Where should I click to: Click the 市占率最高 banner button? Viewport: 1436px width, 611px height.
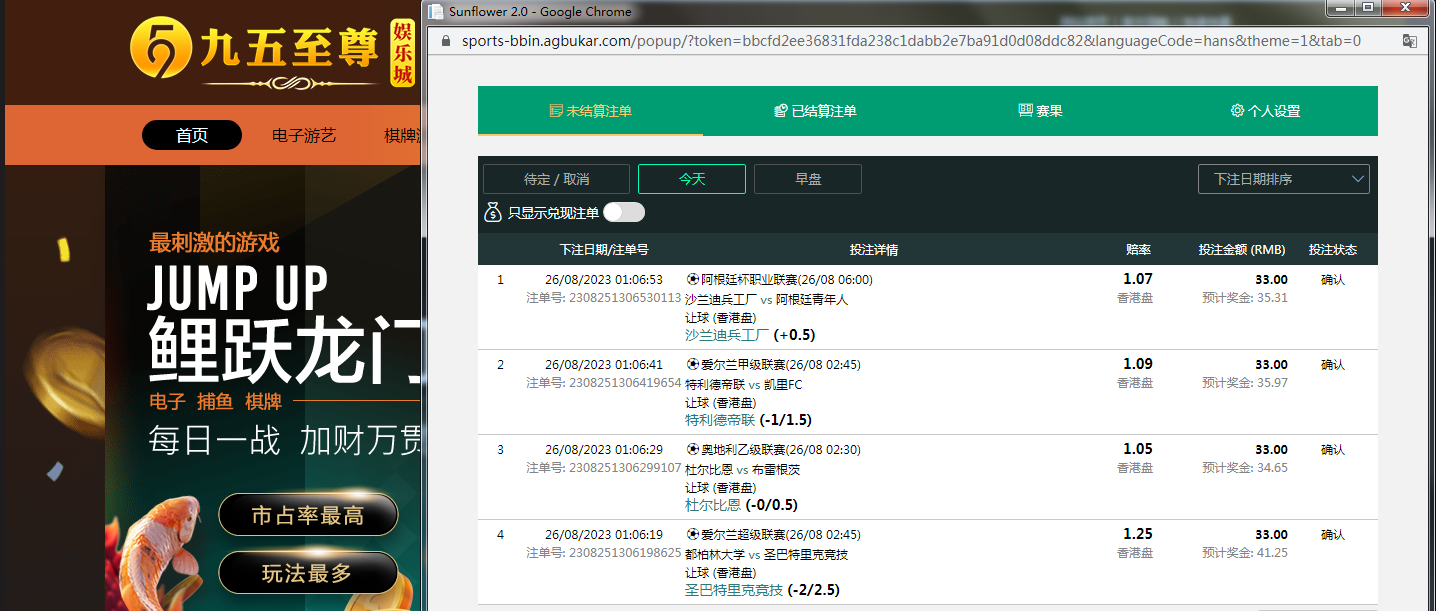(x=308, y=516)
